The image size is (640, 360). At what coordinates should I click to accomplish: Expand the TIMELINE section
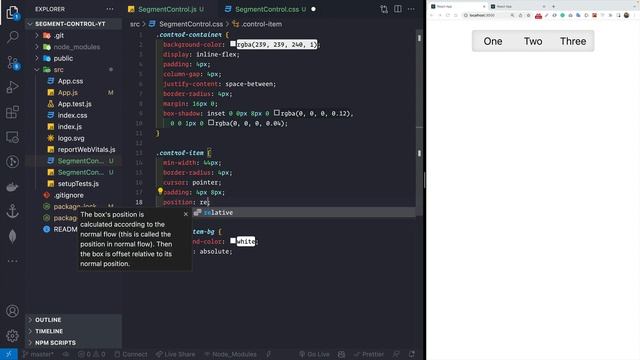pos(74,331)
